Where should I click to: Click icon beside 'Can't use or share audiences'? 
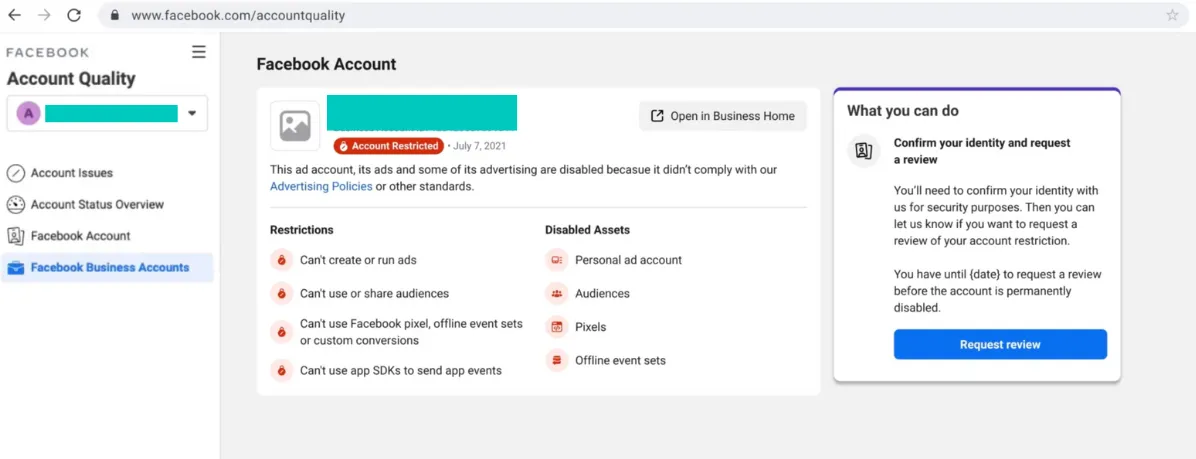coord(281,293)
